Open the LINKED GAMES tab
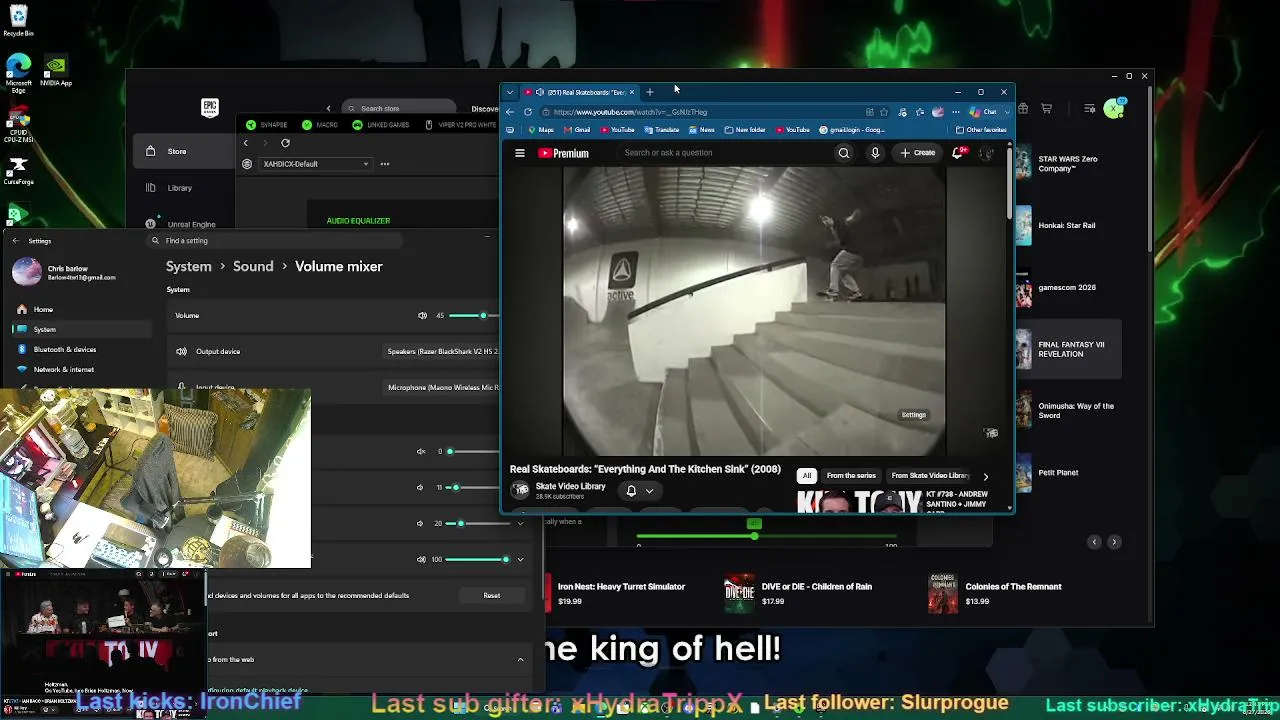 coord(381,125)
